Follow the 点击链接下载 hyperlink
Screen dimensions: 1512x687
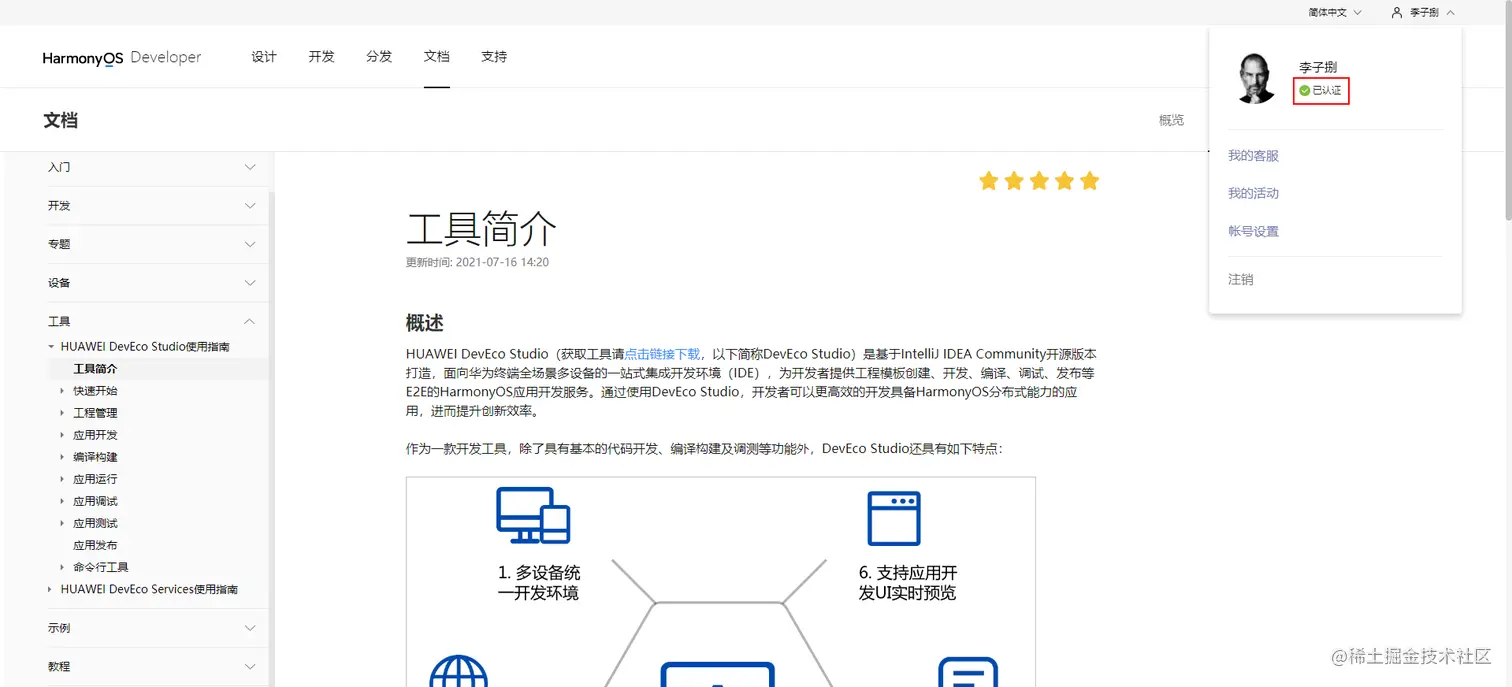tap(663, 354)
